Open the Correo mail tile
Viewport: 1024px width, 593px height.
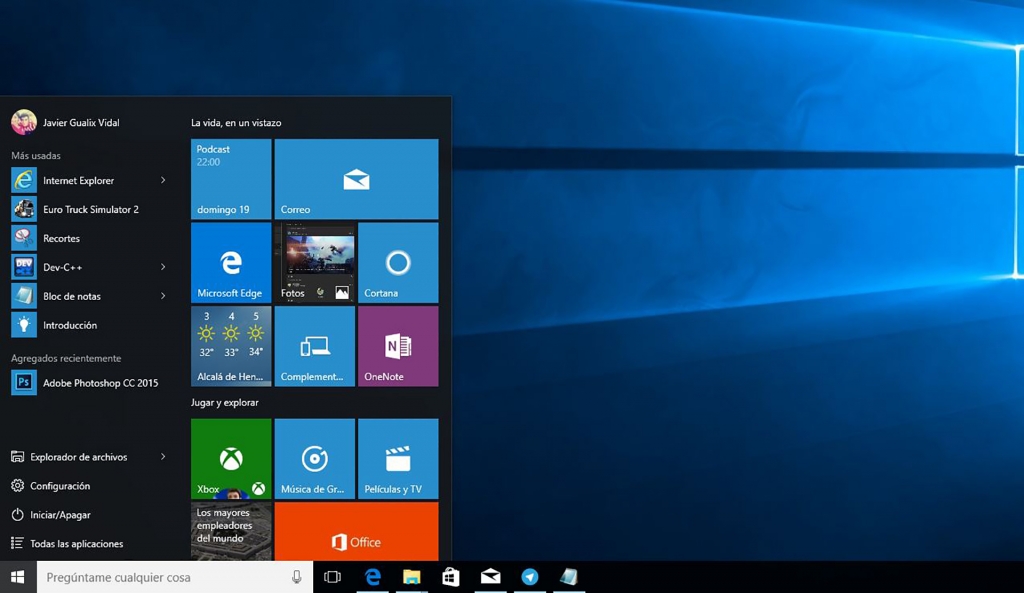click(356, 179)
